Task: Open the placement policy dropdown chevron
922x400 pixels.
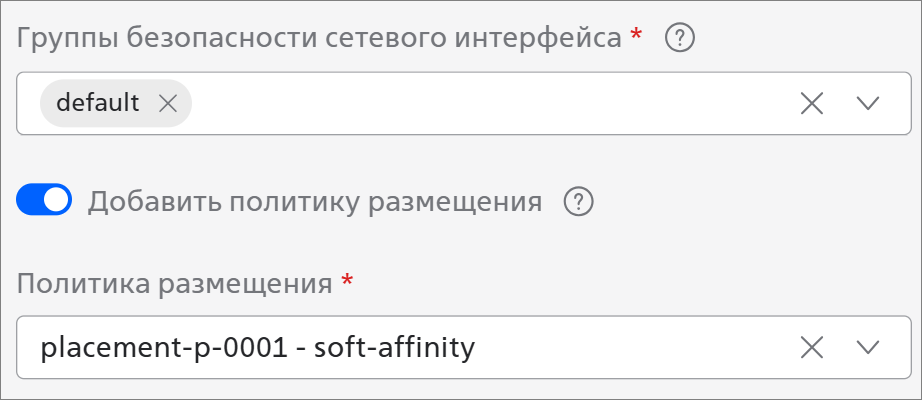Action: pos(867,347)
